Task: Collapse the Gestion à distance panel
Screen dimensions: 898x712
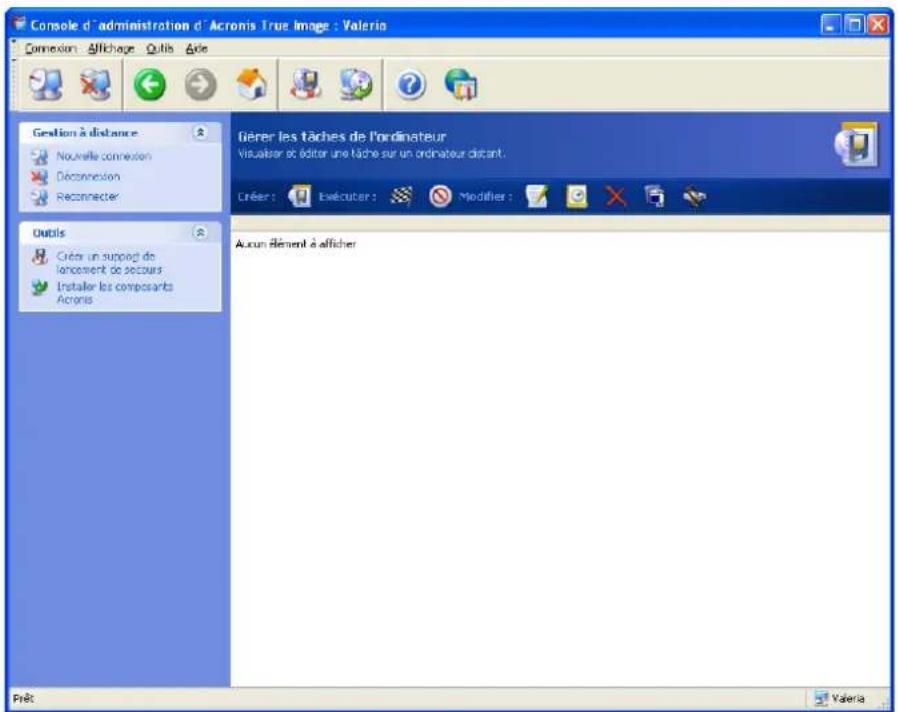Action: coord(200,133)
